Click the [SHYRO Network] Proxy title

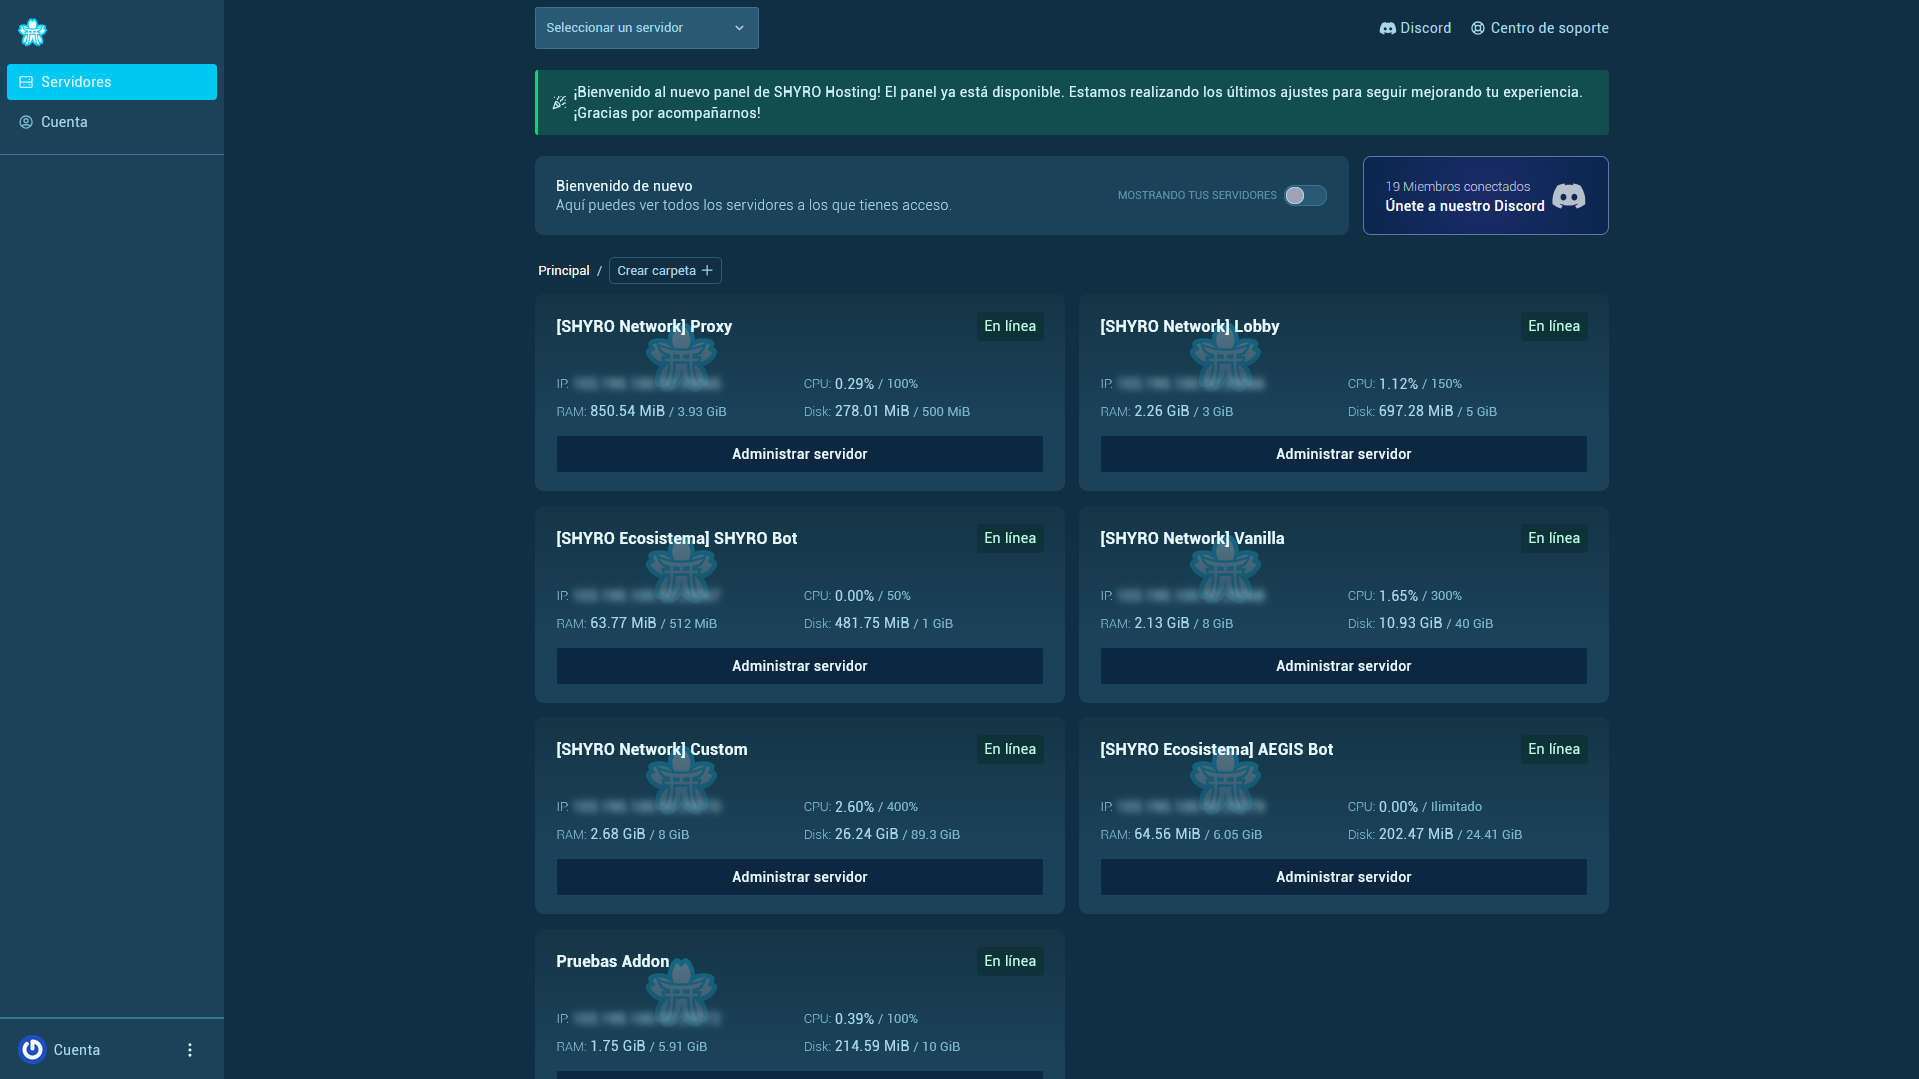[x=644, y=327]
